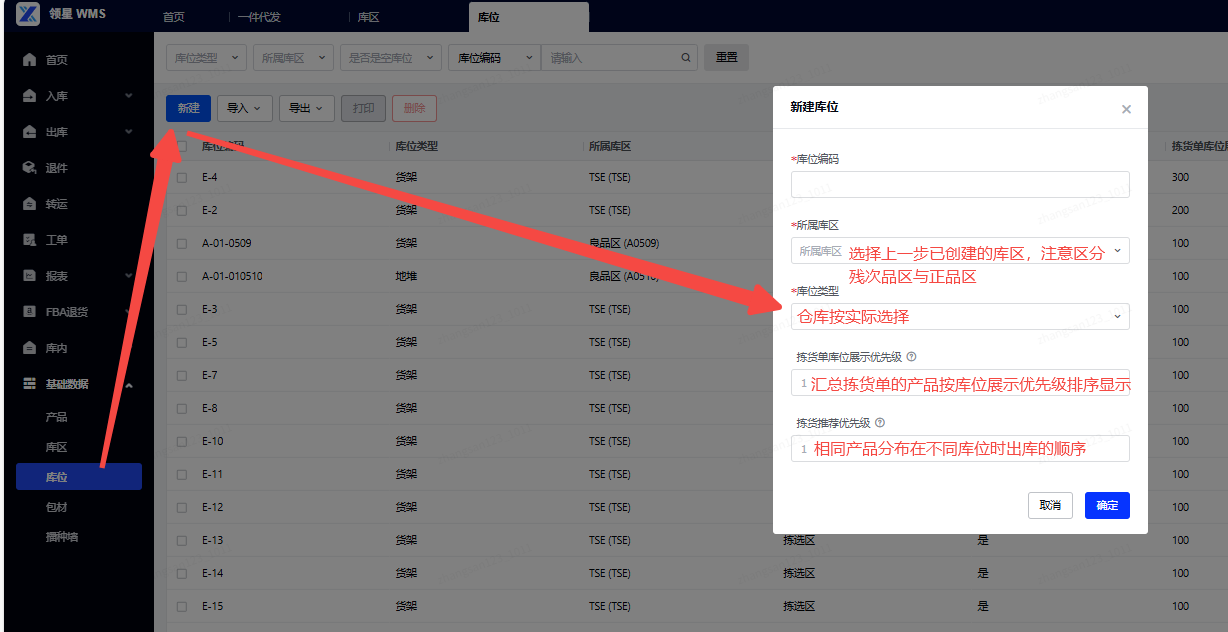Click the red 删除 delete button
This screenshot has width=1228, height=632.
click(414, 108)
